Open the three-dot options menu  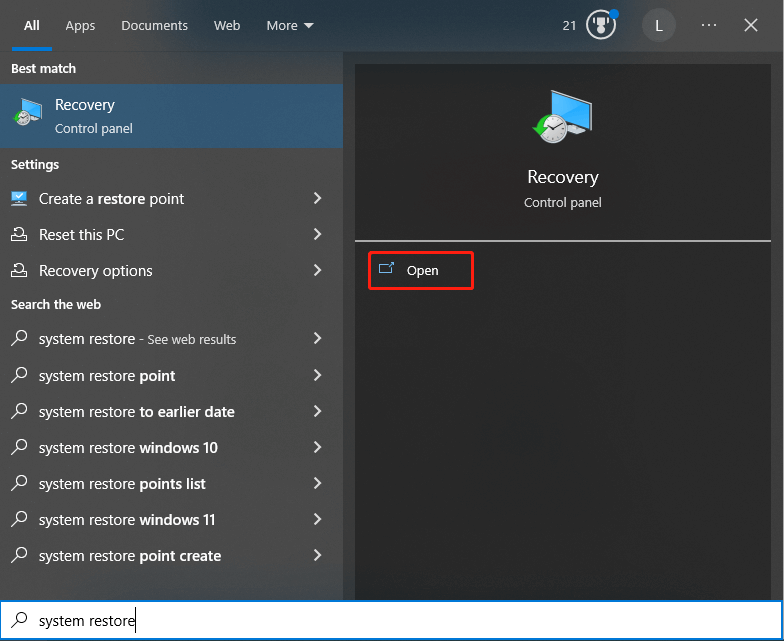pos(709,26)
